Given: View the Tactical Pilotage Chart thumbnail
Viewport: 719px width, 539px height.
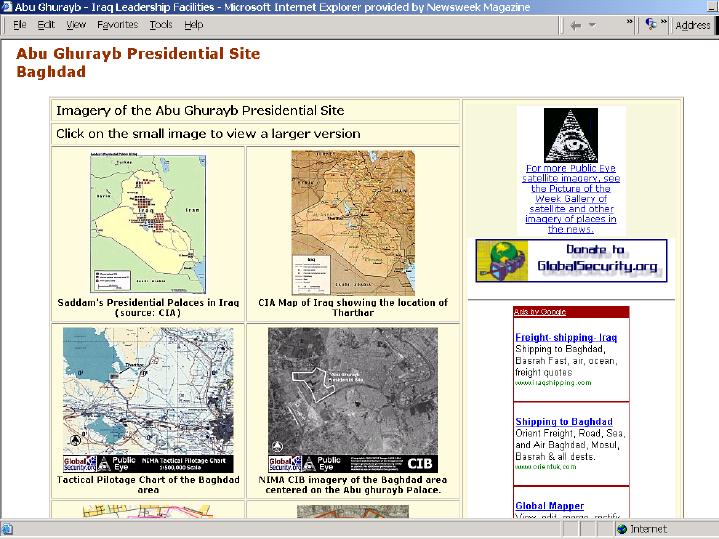Looking at the screenshot, I should click(147, 399).
